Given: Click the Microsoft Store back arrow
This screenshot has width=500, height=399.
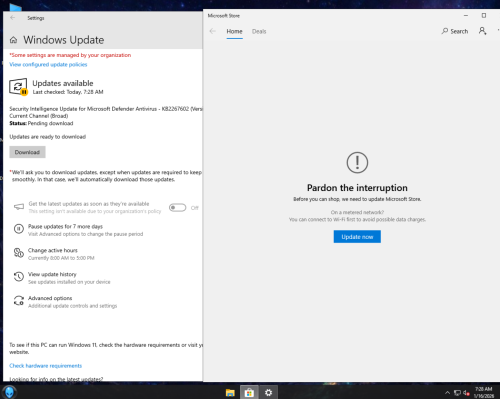Looking at the screenshot, I should (213, 31).
